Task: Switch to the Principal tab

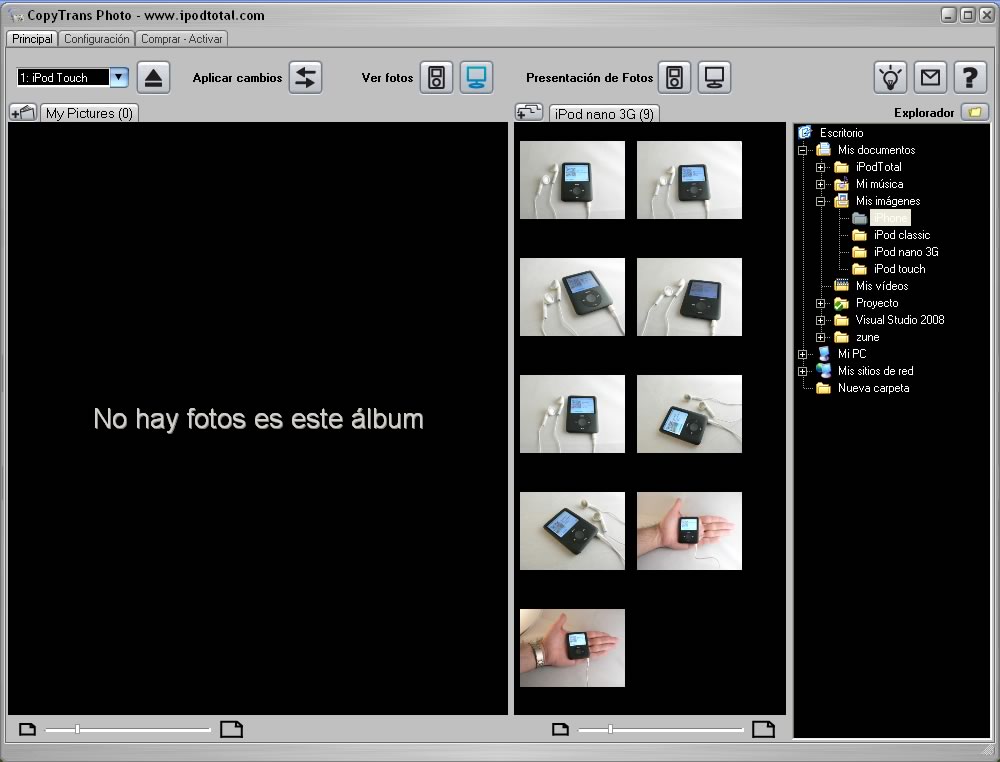Action: tap(32, 39)
